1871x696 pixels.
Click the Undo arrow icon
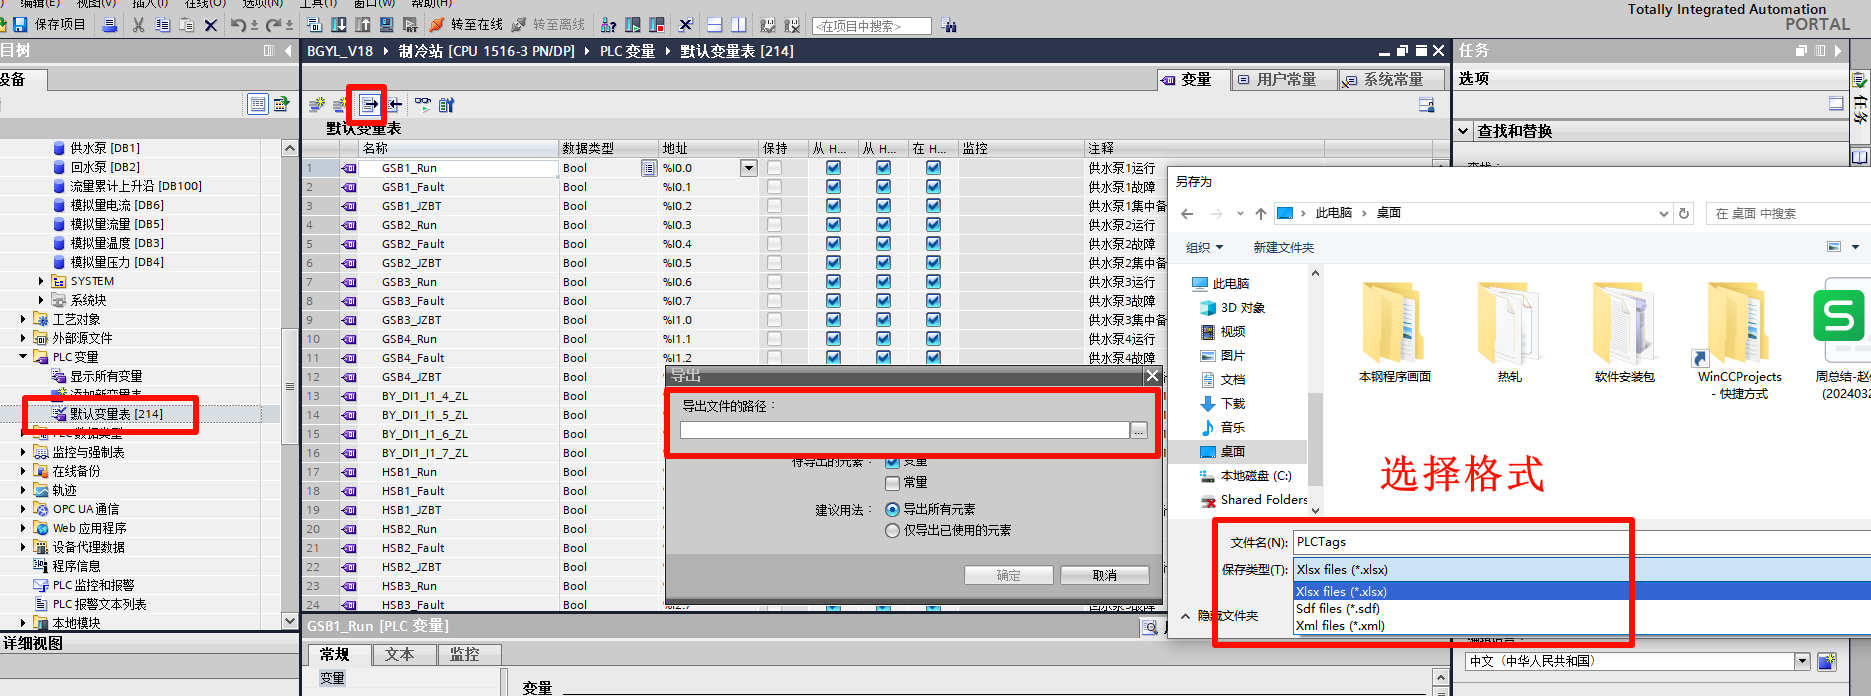(238, 25)
